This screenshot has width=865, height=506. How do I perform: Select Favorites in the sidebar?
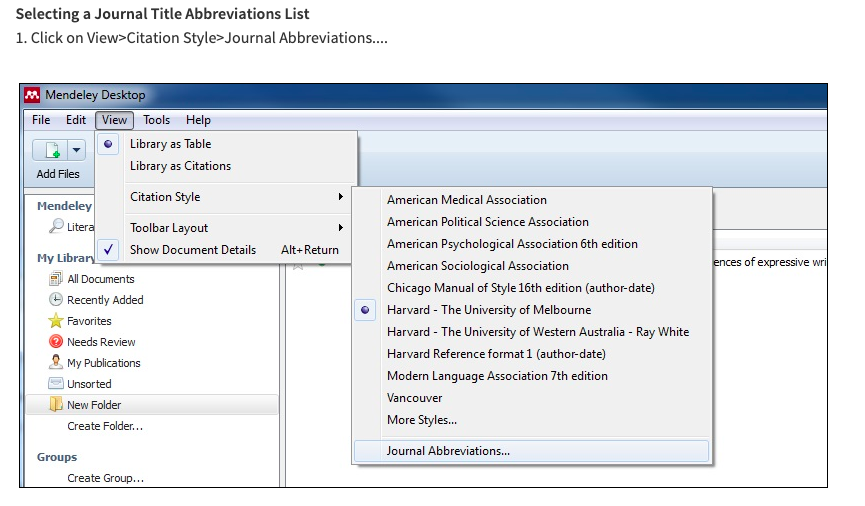coord(89,321)
